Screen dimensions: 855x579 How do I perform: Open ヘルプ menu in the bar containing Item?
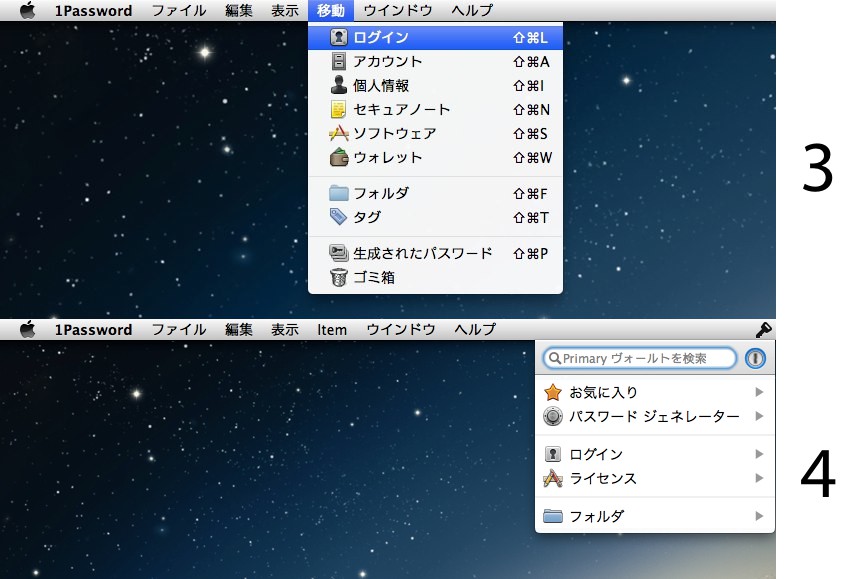click(x=475, y=329)
